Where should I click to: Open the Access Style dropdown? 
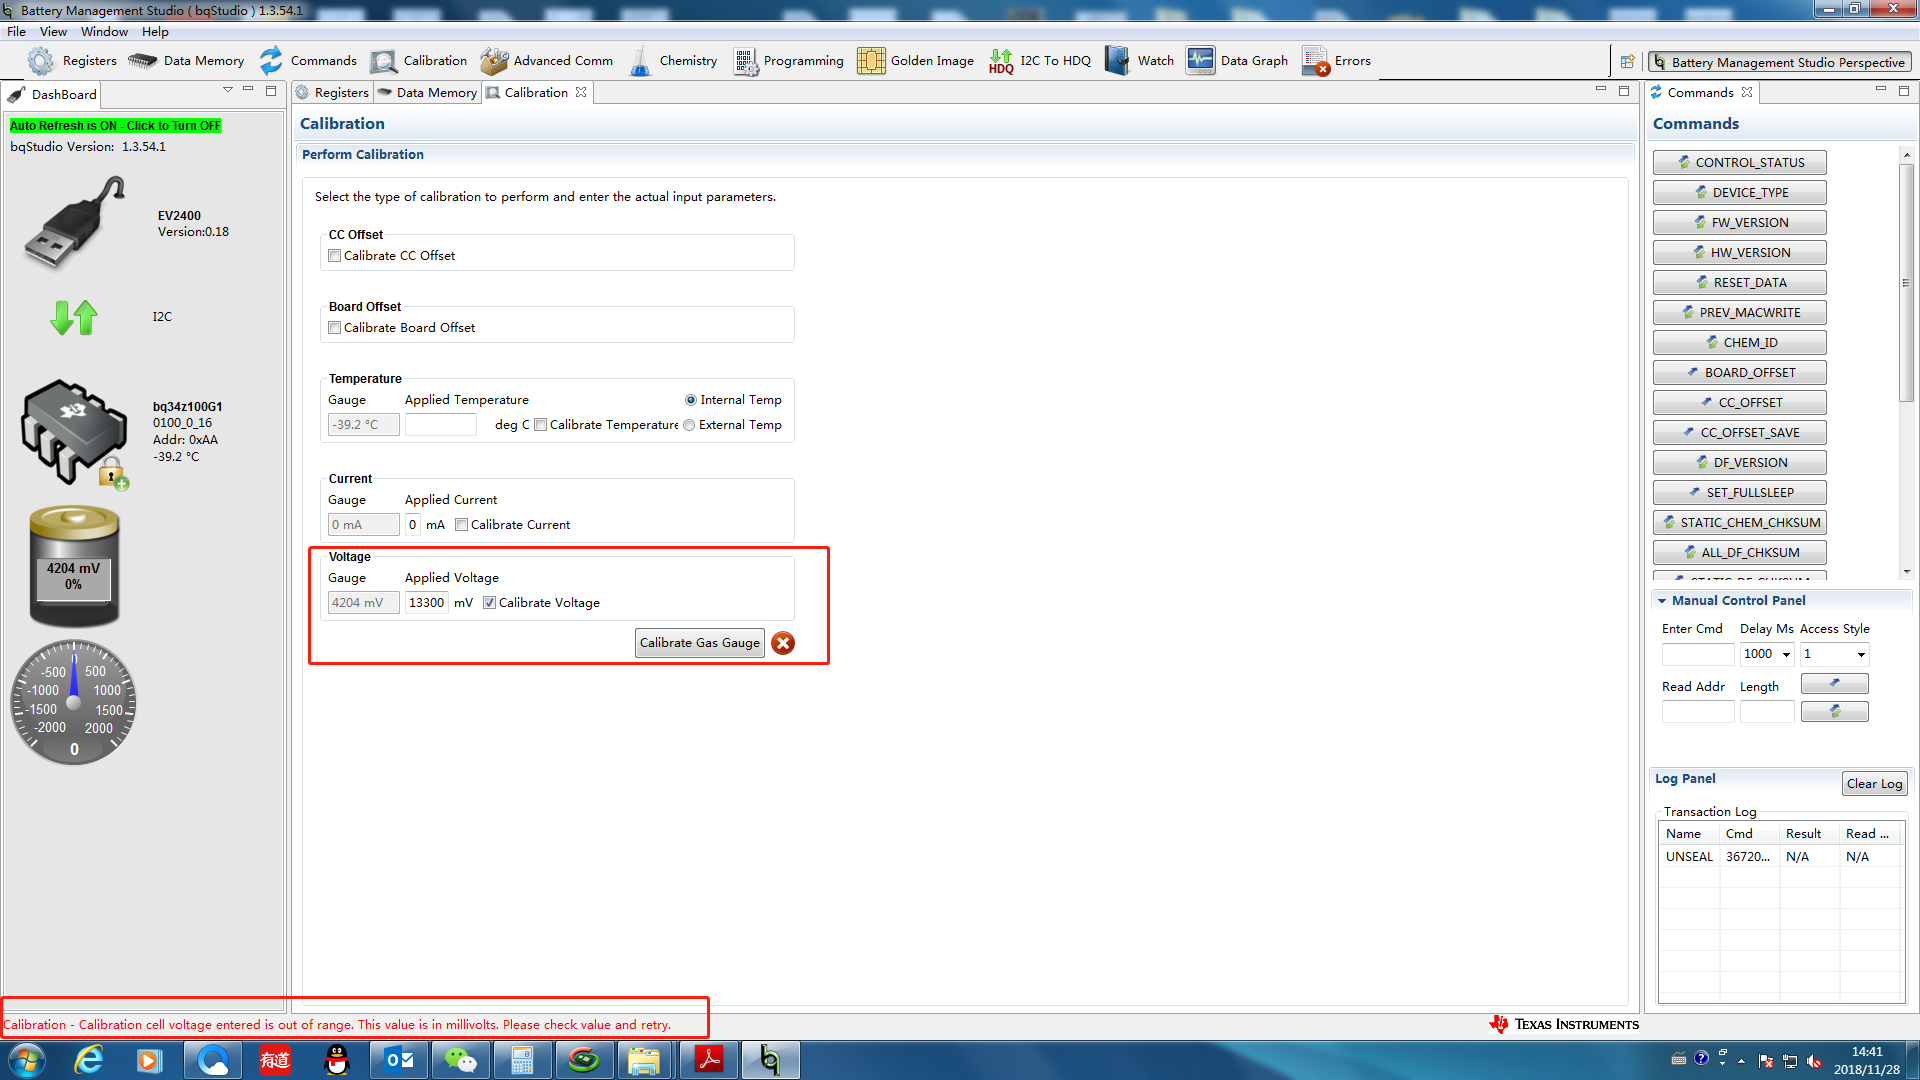(x=1861, y=655)
